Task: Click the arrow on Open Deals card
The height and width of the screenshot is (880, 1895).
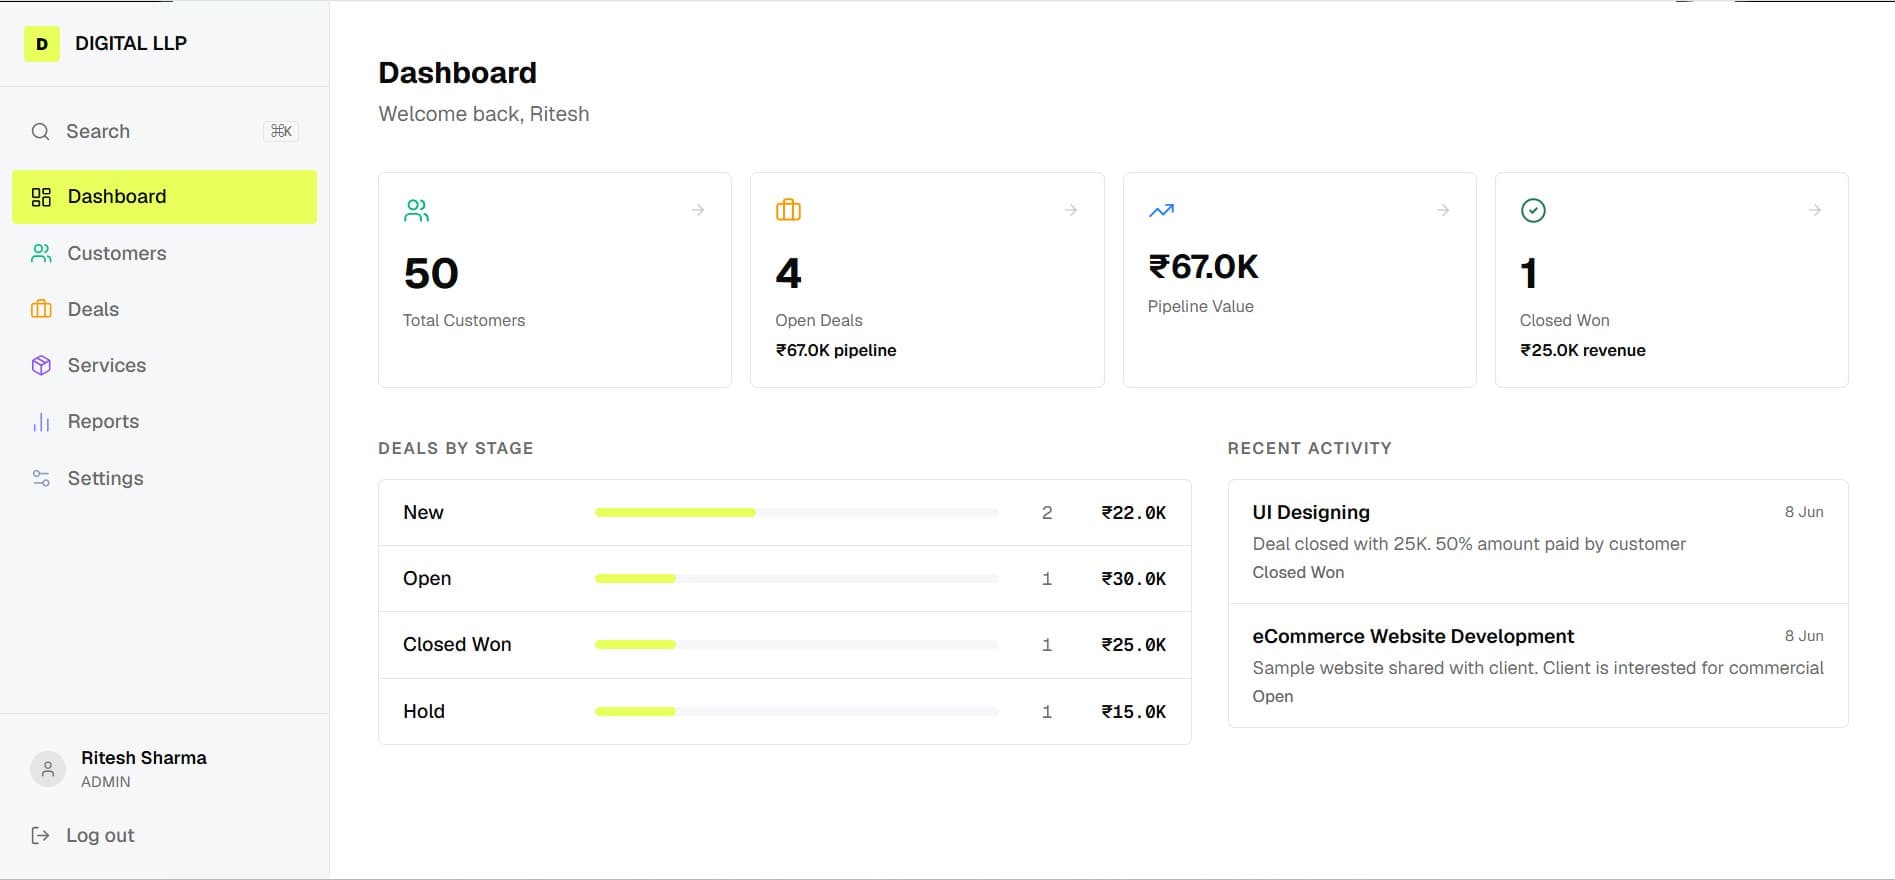Action: [1071, 210]
